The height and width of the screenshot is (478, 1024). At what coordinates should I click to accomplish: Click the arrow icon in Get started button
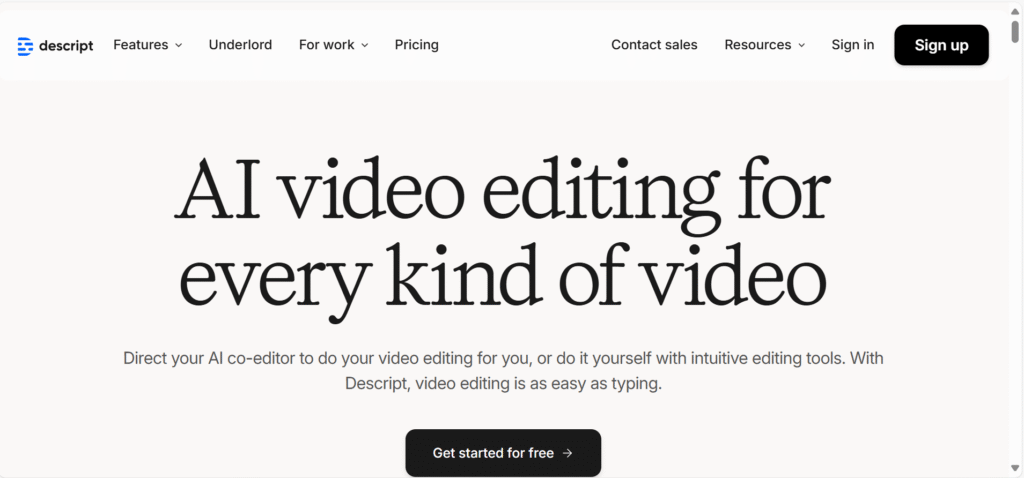(x=568, y=453)
